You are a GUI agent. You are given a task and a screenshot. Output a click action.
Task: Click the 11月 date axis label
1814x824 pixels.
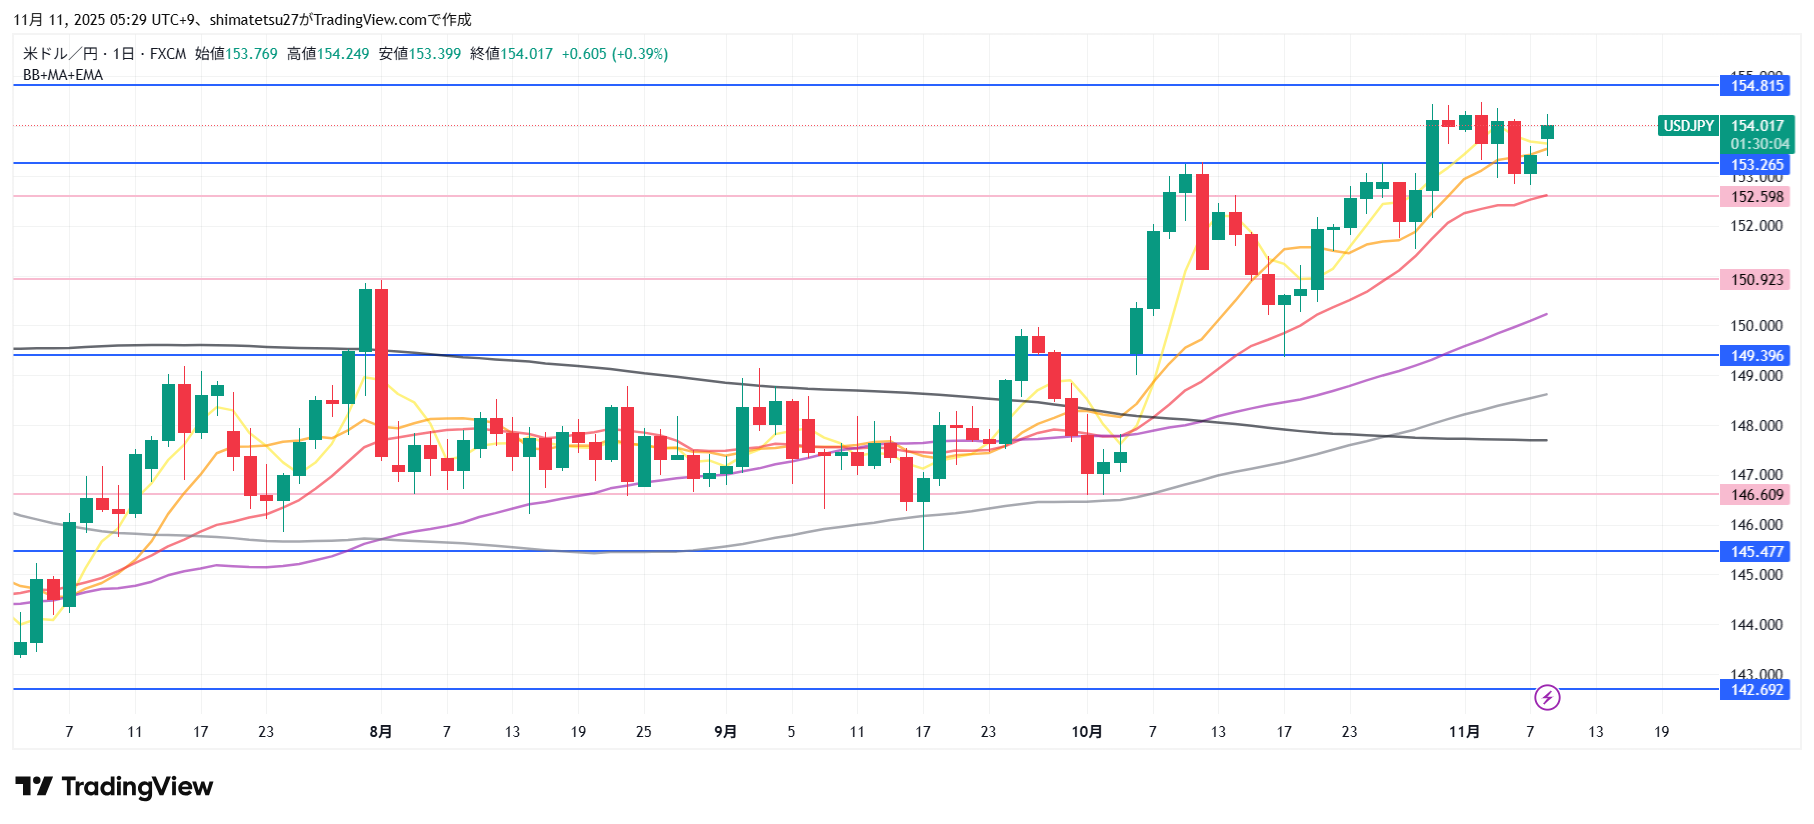click(x=1464, y=732)
